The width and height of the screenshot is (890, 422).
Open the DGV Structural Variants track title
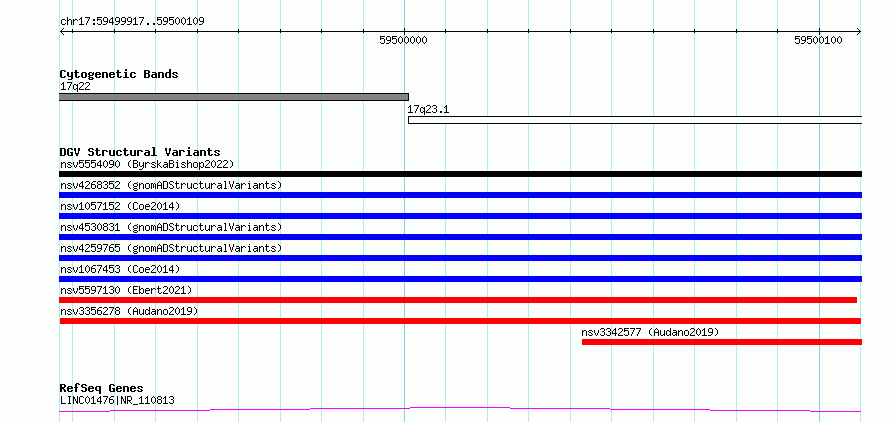(140, 152)
